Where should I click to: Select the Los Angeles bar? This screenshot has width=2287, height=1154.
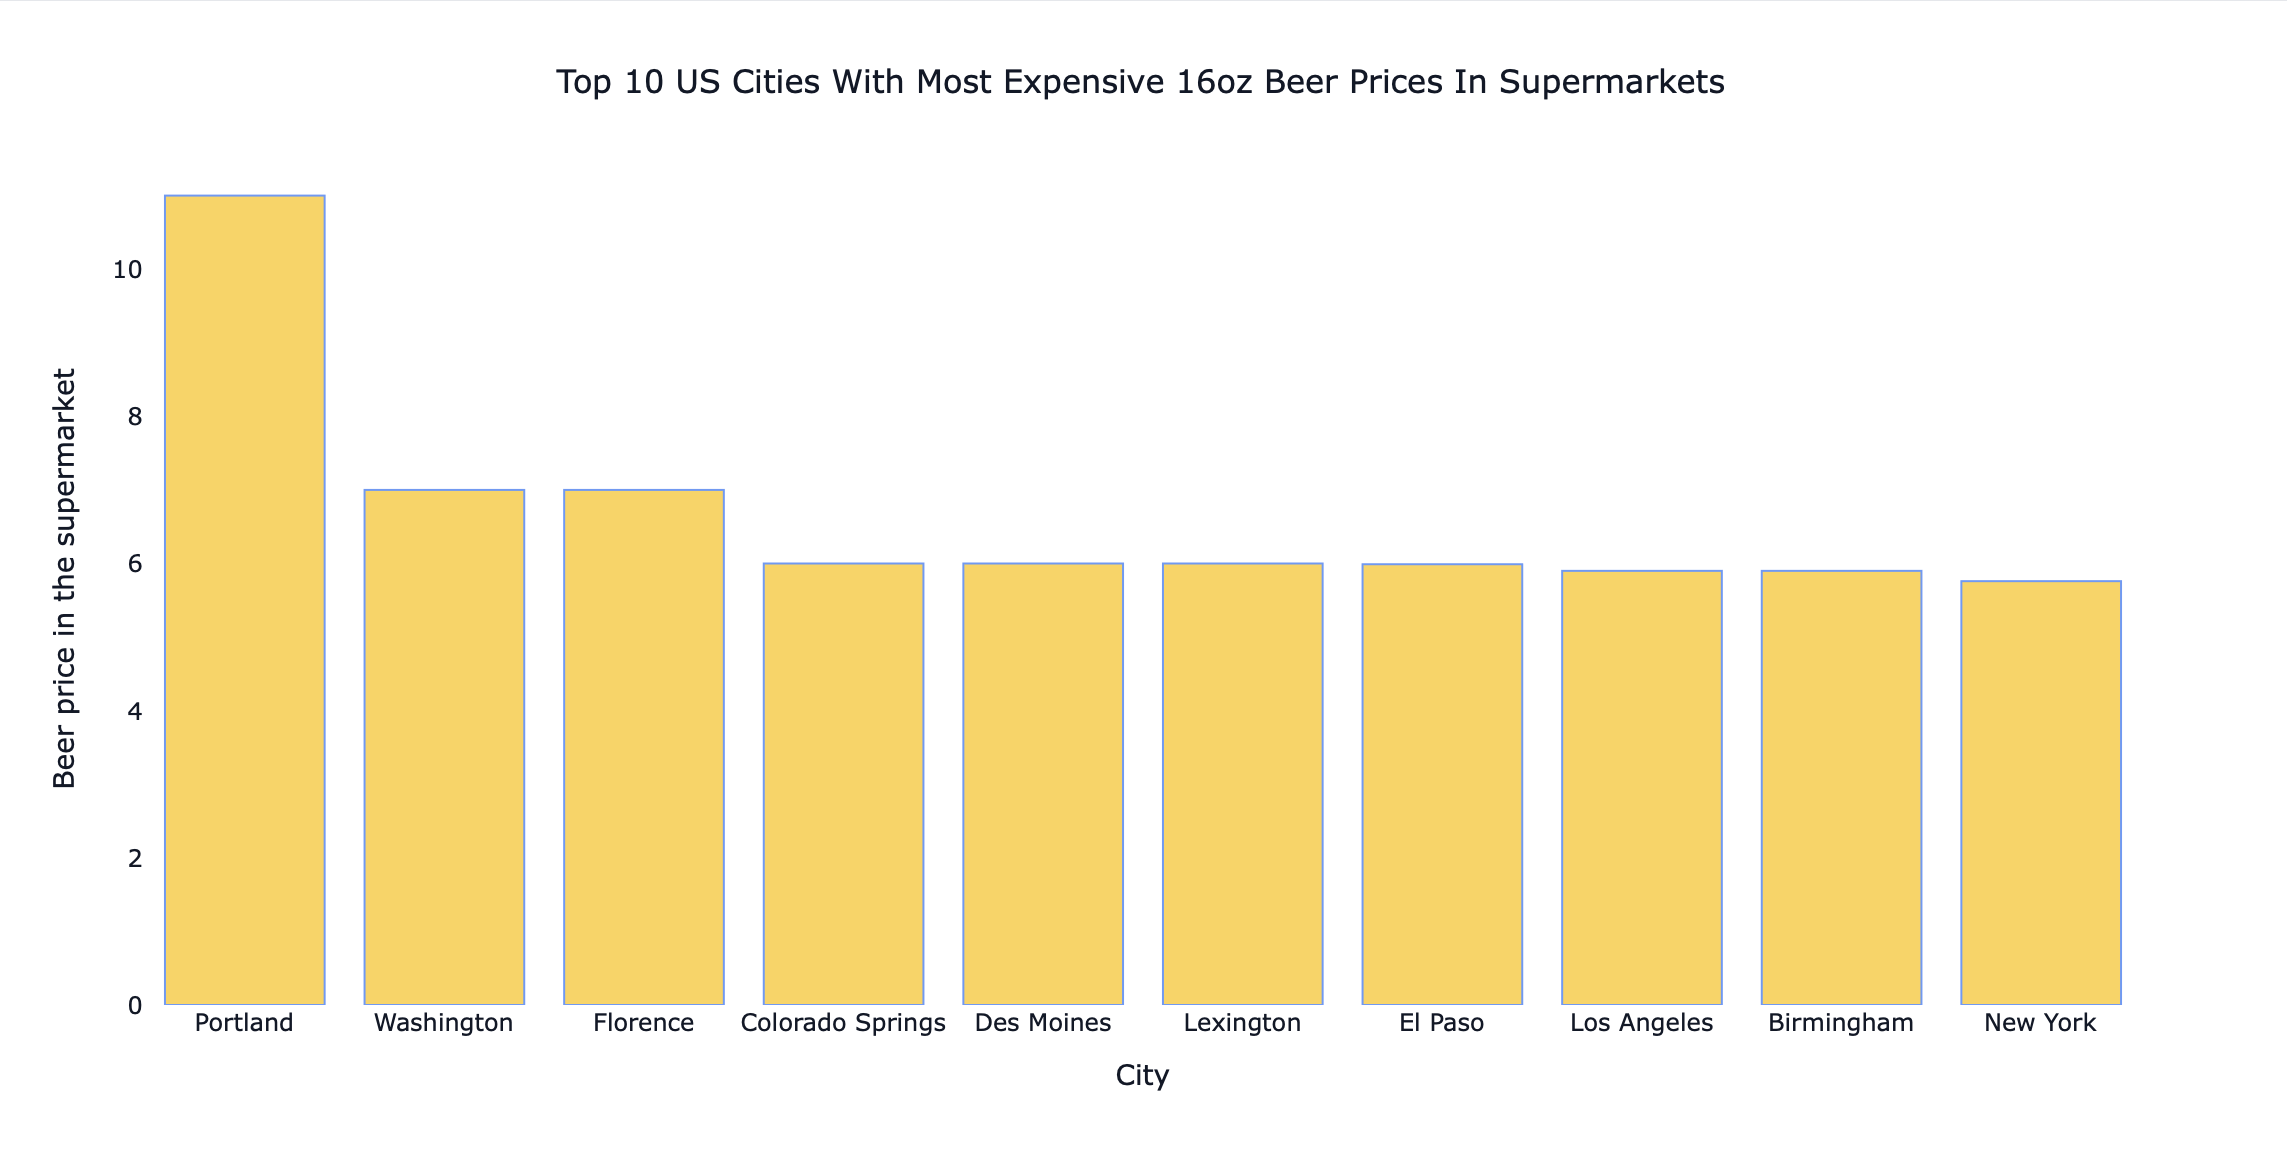pos(1642,788)
